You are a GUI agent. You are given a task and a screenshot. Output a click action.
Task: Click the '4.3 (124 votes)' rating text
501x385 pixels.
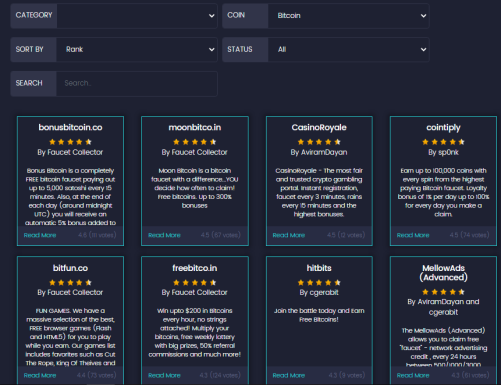(220, 376)
